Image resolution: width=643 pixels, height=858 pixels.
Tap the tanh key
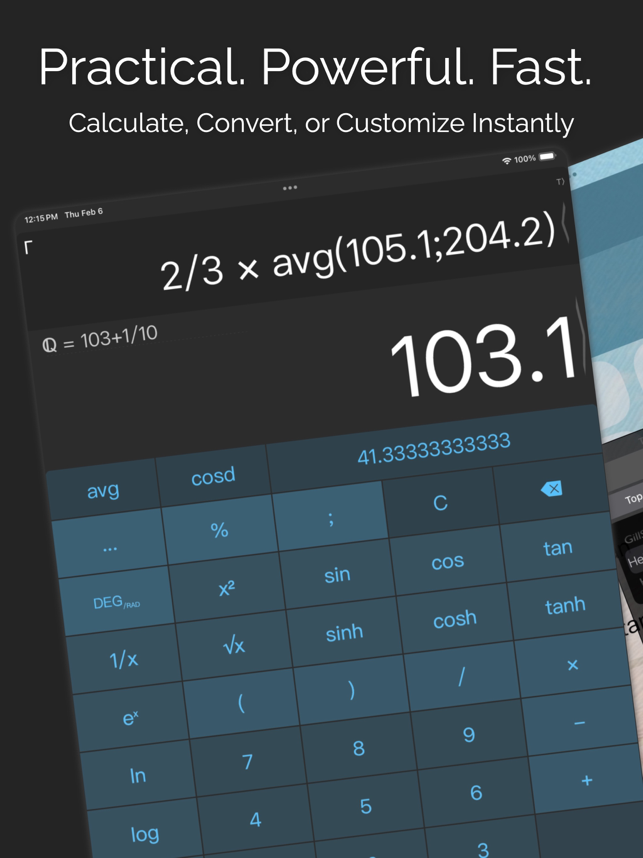pos(565,605)
